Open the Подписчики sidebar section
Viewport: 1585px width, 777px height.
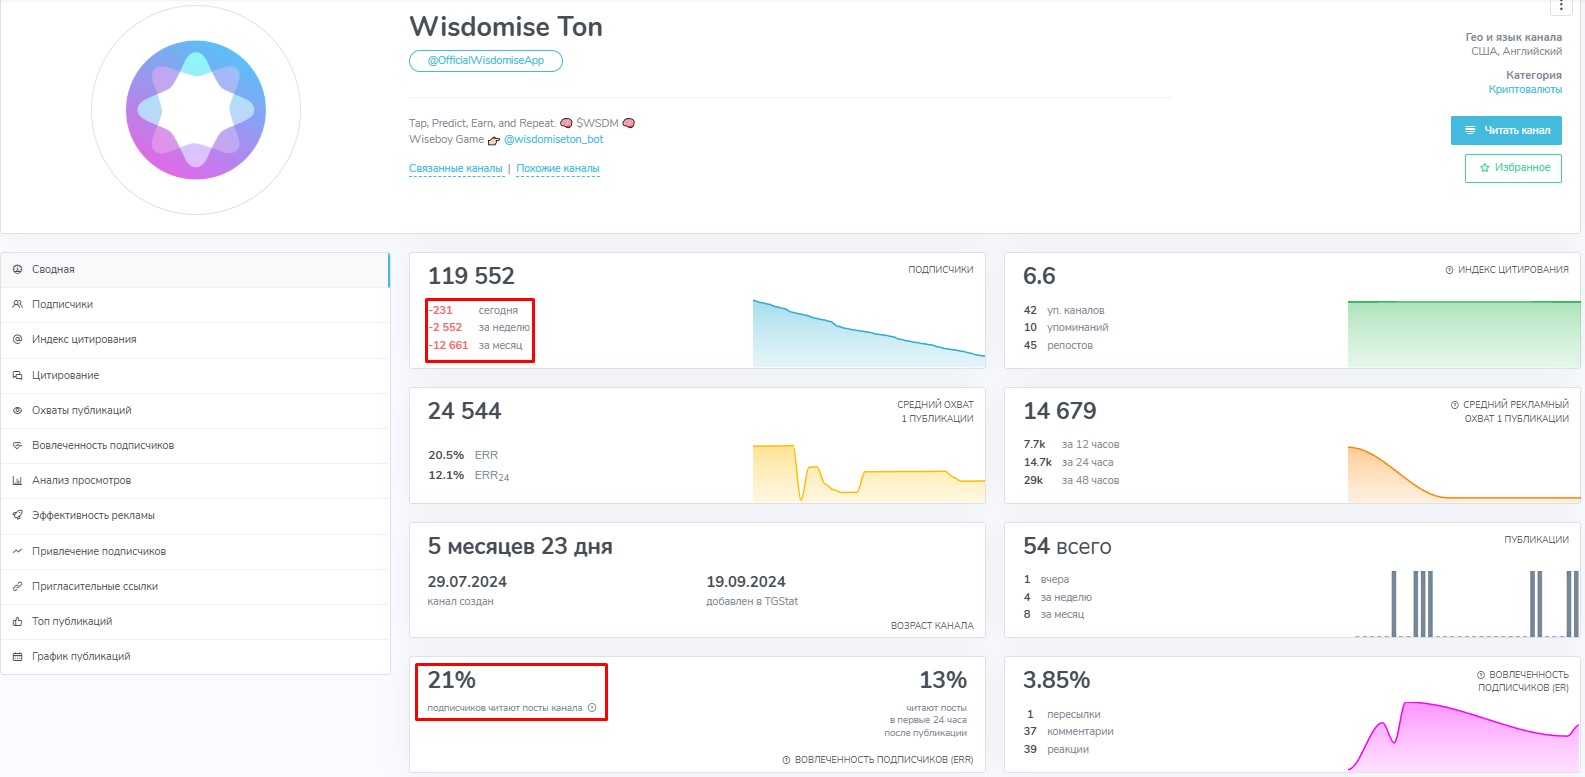tap(195, 305)
